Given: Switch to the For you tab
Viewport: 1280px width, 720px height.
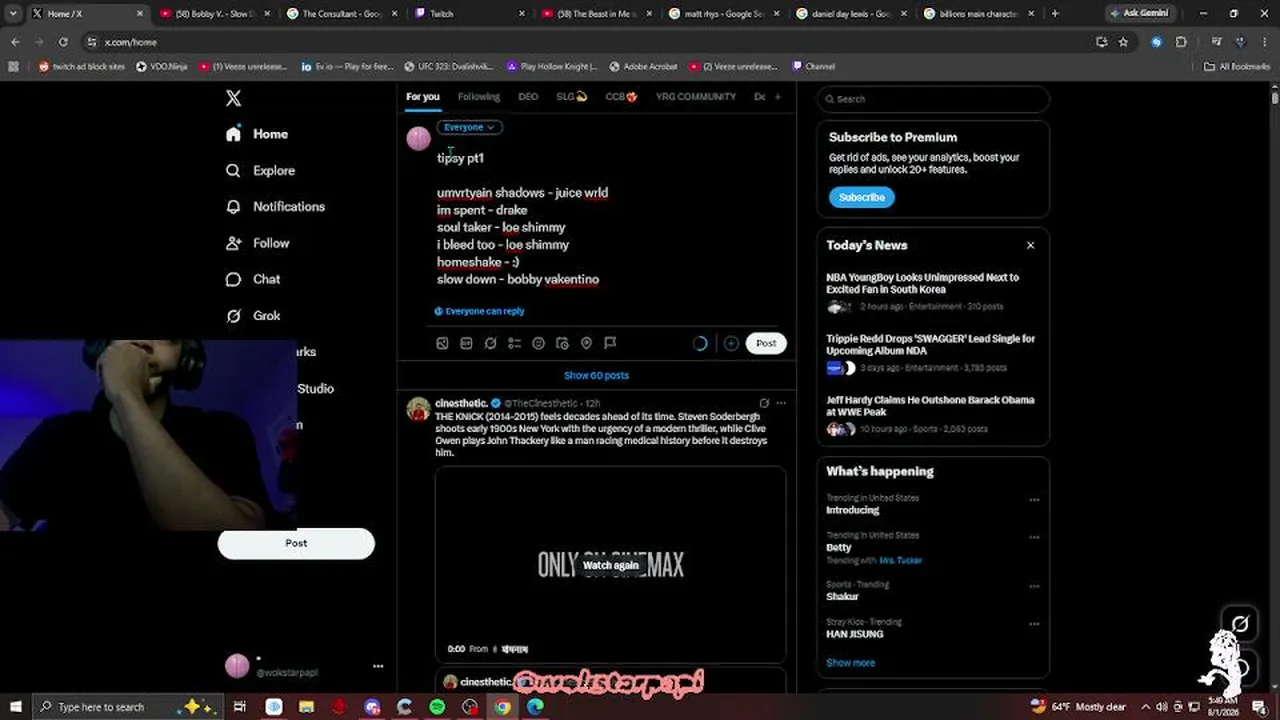Looking at the screenshot, I should coord(422,97).
